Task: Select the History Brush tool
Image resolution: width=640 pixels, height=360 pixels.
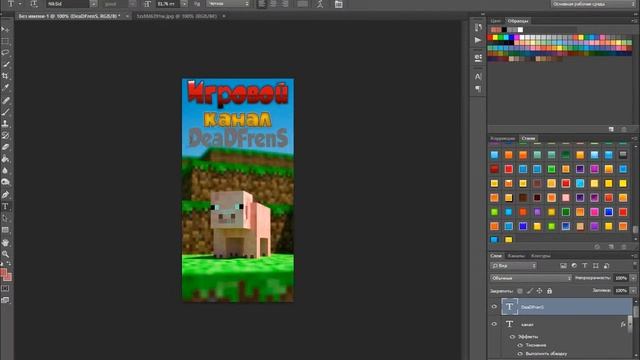Action: 5,135
